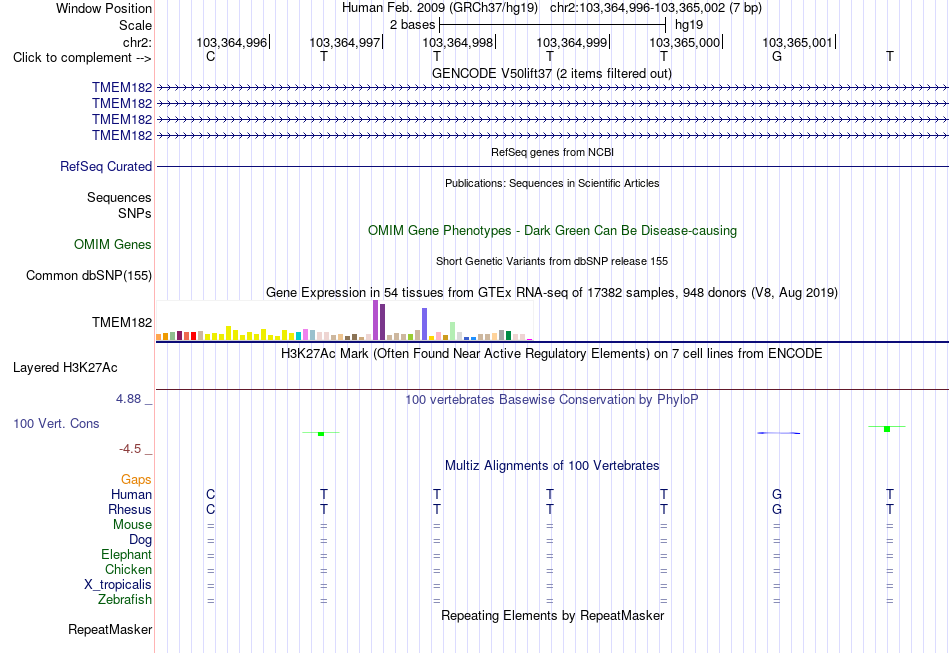Select the second TMEM182 transcript label
Viewport: 950px width, 653px height.
(122, 104)
